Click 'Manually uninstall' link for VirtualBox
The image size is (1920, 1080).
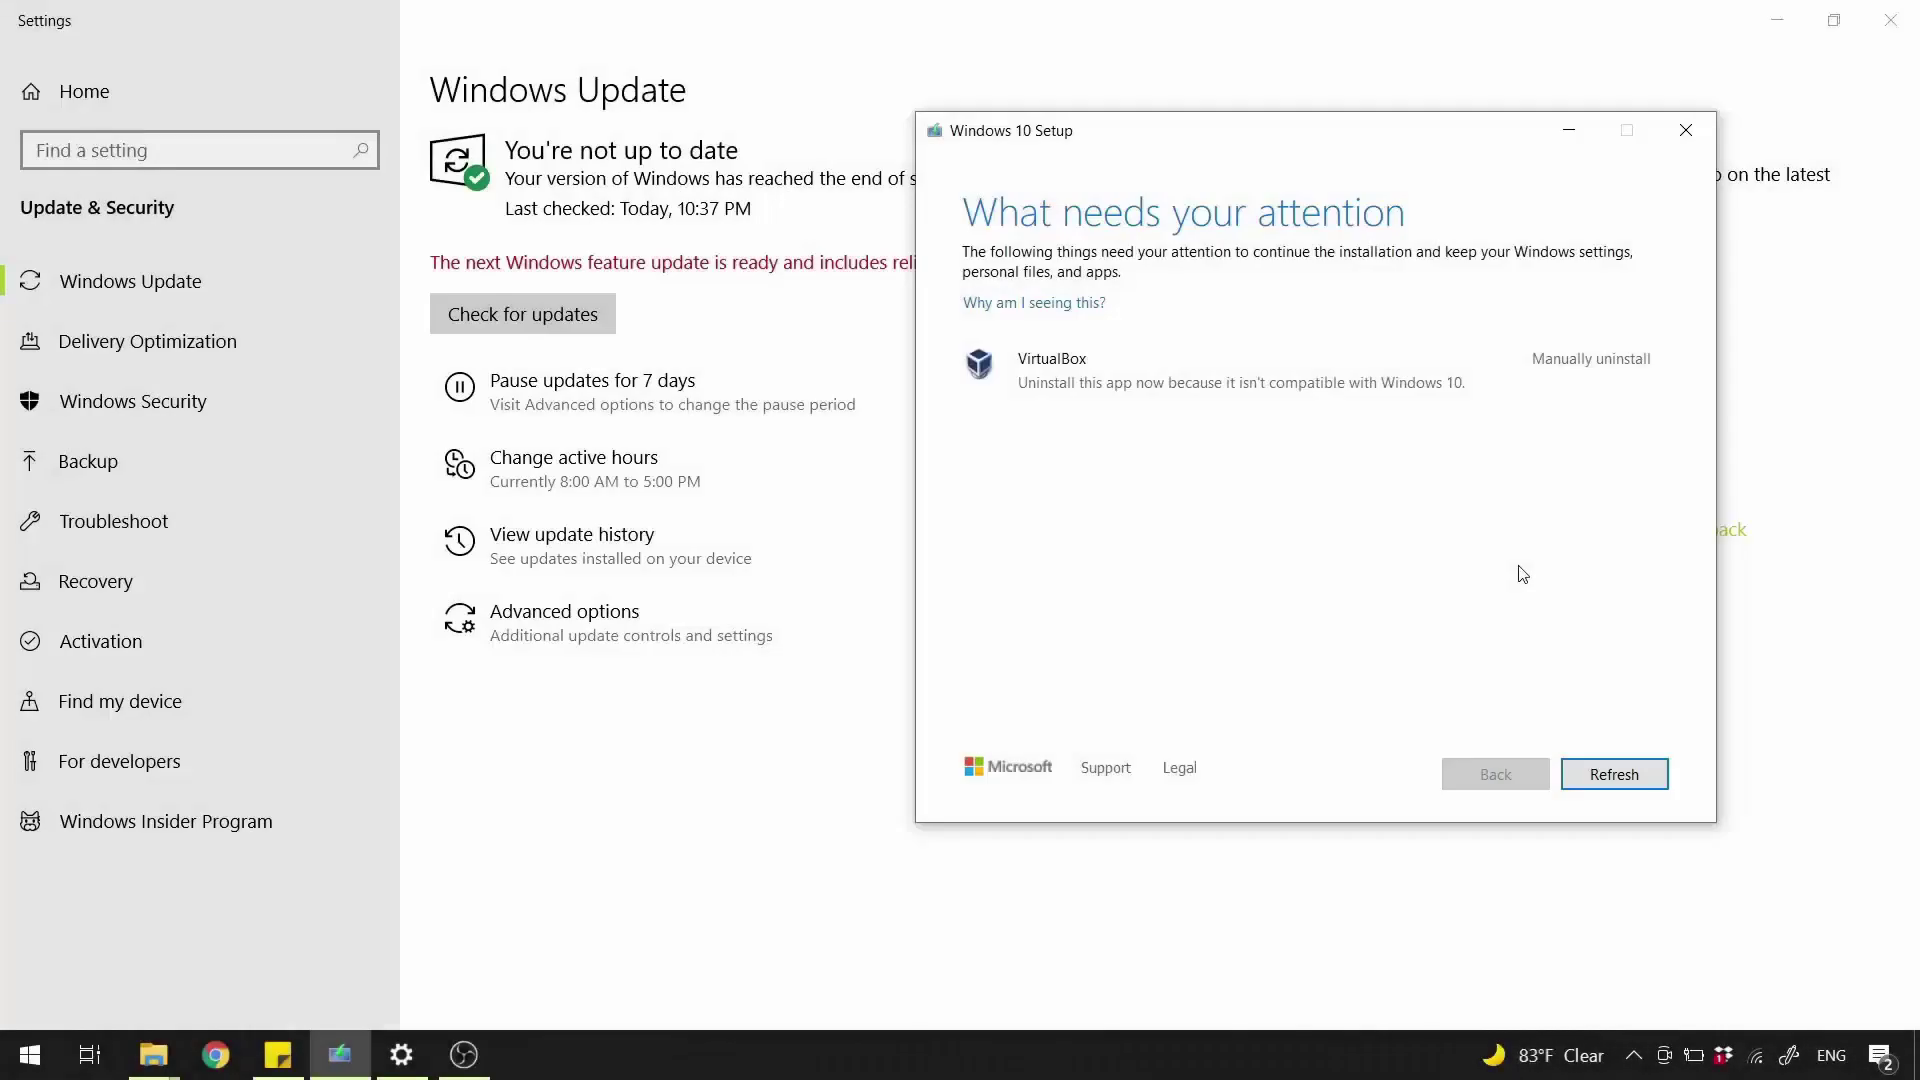pyautogui.click(x=1590, y=357)
